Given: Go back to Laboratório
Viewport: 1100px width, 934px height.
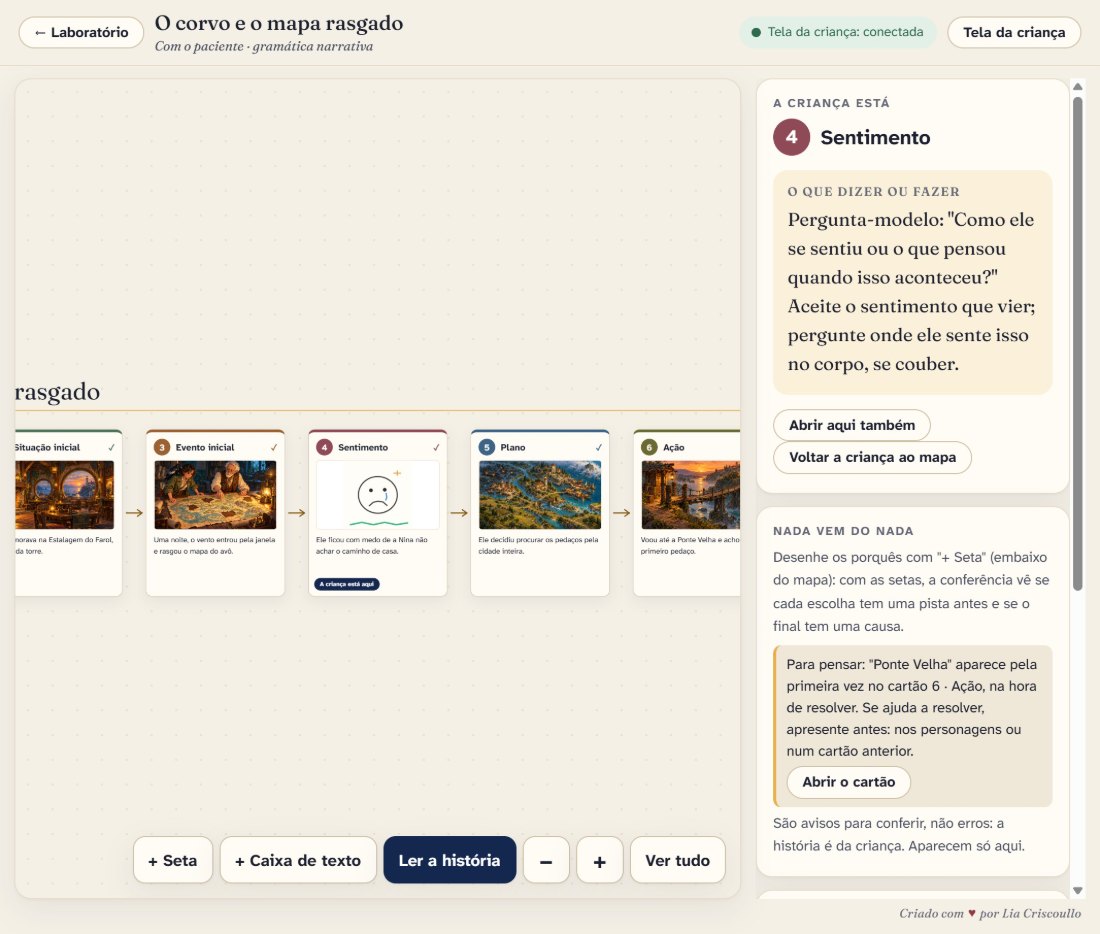Looking at the screenshot, I should click(x=81, y=32).
